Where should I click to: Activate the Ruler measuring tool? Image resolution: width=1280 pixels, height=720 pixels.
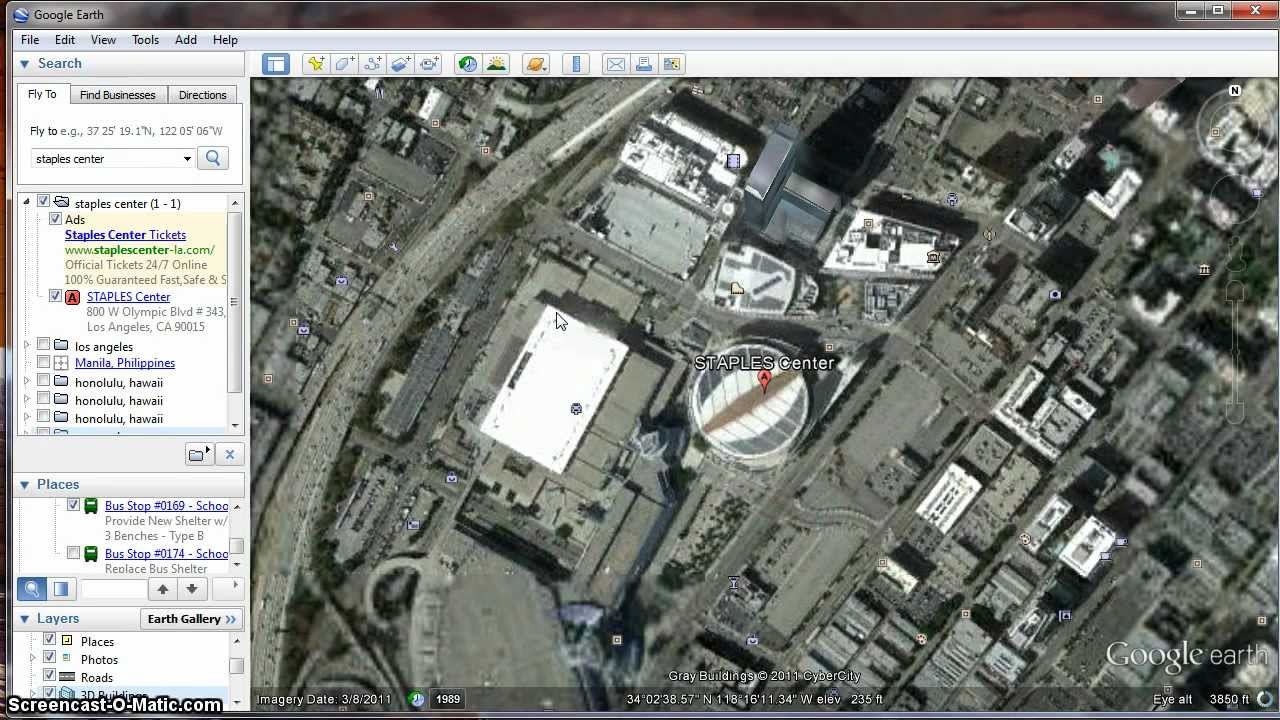[x=576, y=64]
